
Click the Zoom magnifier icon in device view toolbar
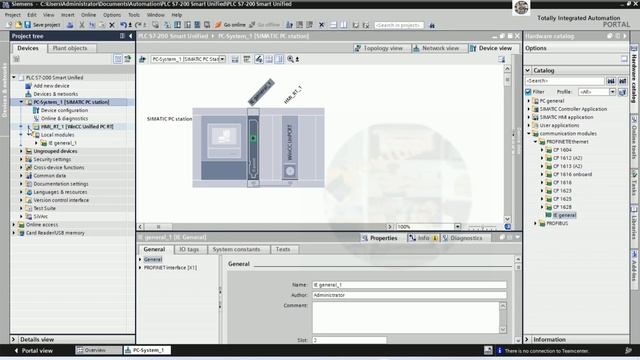pos(290,59)
